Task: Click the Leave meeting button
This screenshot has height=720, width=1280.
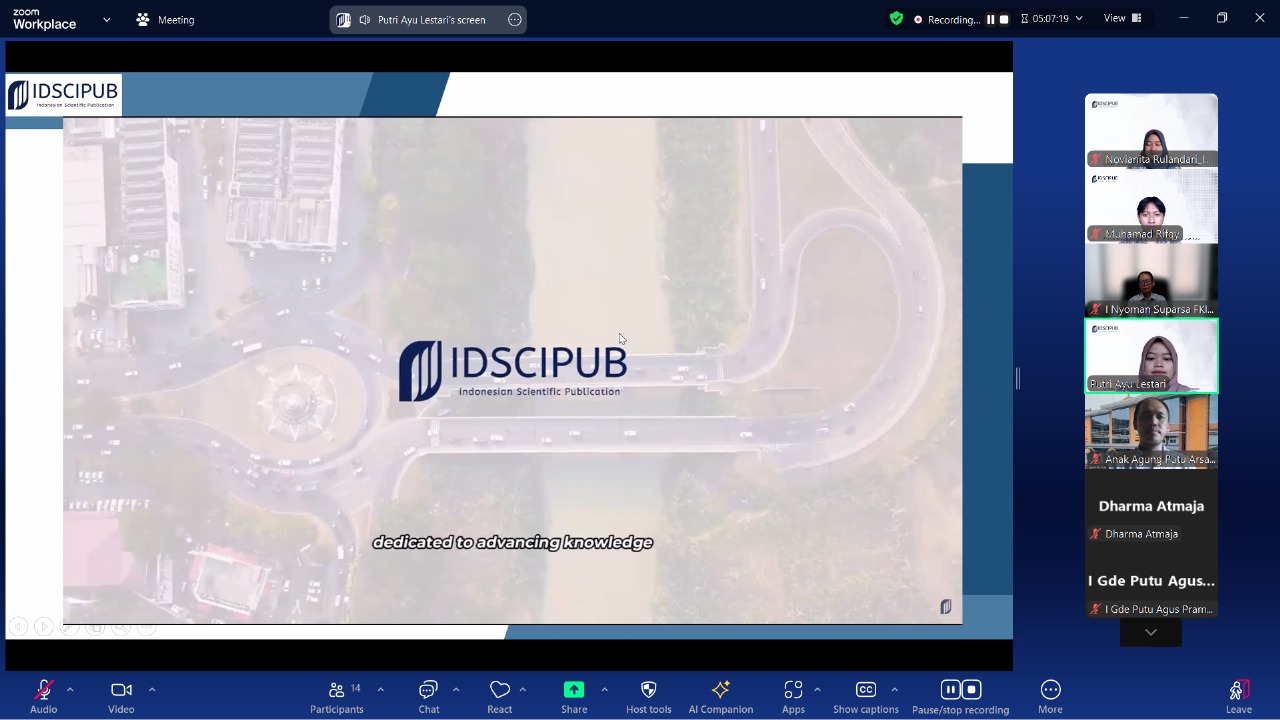Action: tap(1239, 696)
